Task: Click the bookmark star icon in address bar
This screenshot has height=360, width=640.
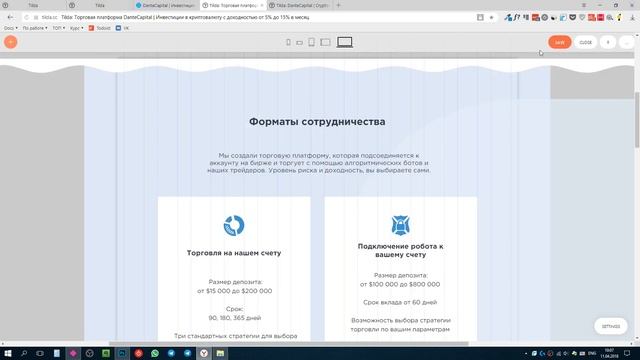Action: coord(491,18)
